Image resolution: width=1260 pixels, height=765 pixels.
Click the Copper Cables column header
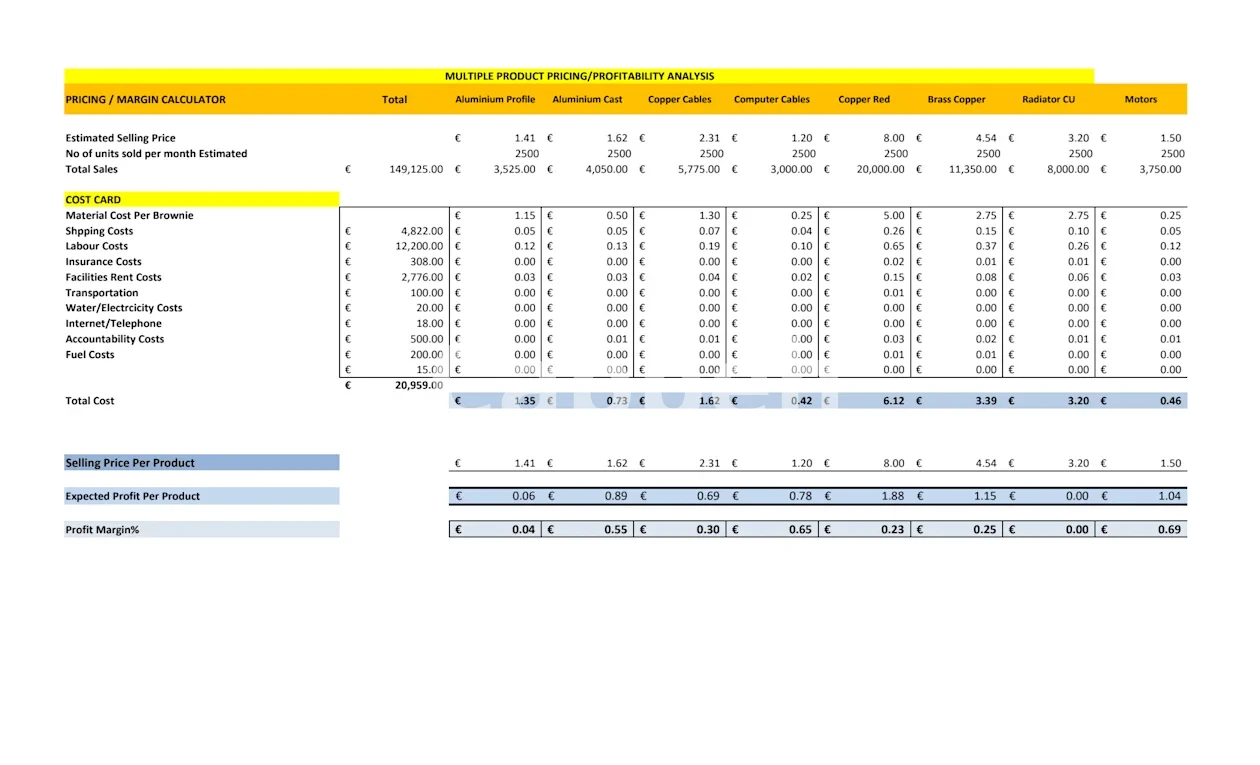(680, 100)
